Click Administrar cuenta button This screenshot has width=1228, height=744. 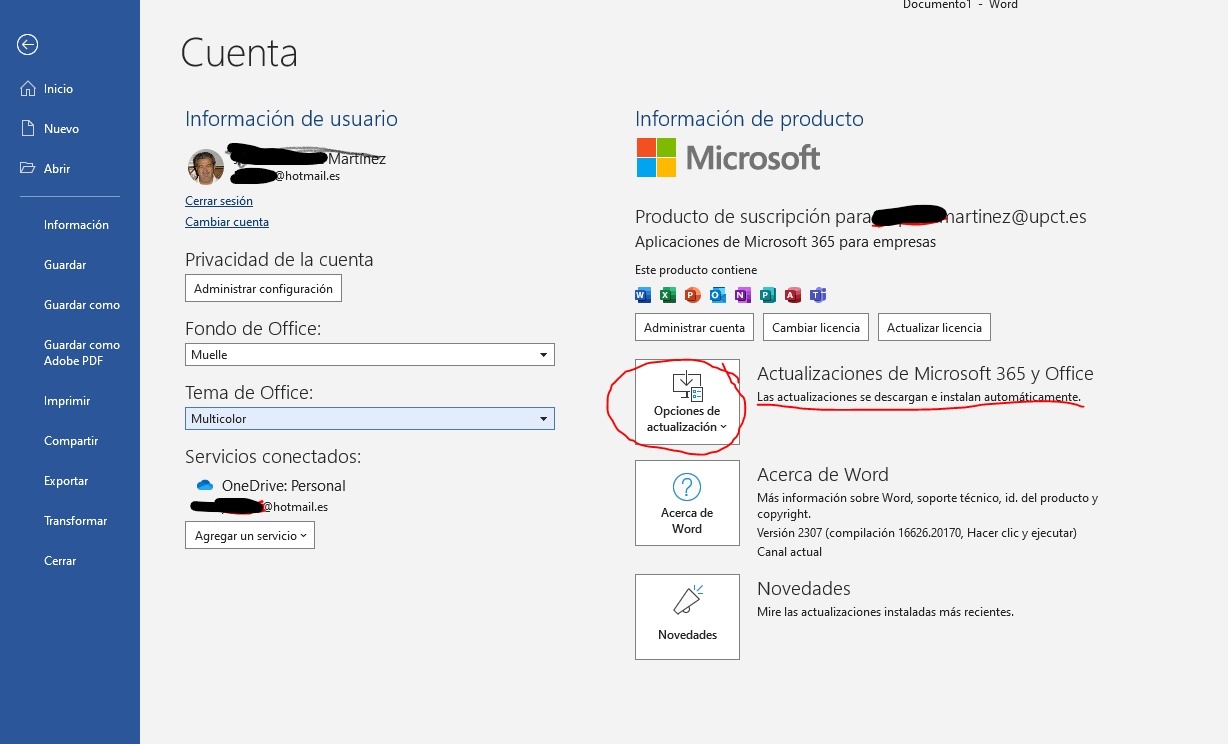coord(694,327)
